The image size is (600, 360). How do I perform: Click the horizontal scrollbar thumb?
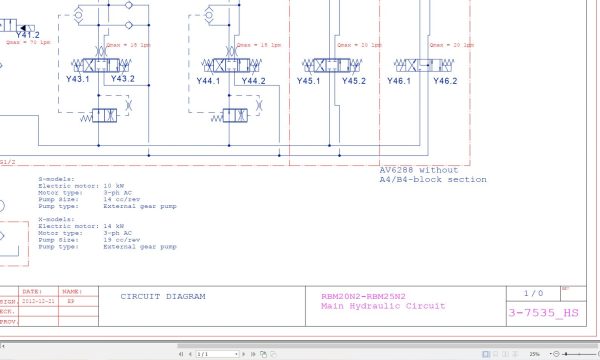(388, 346)
